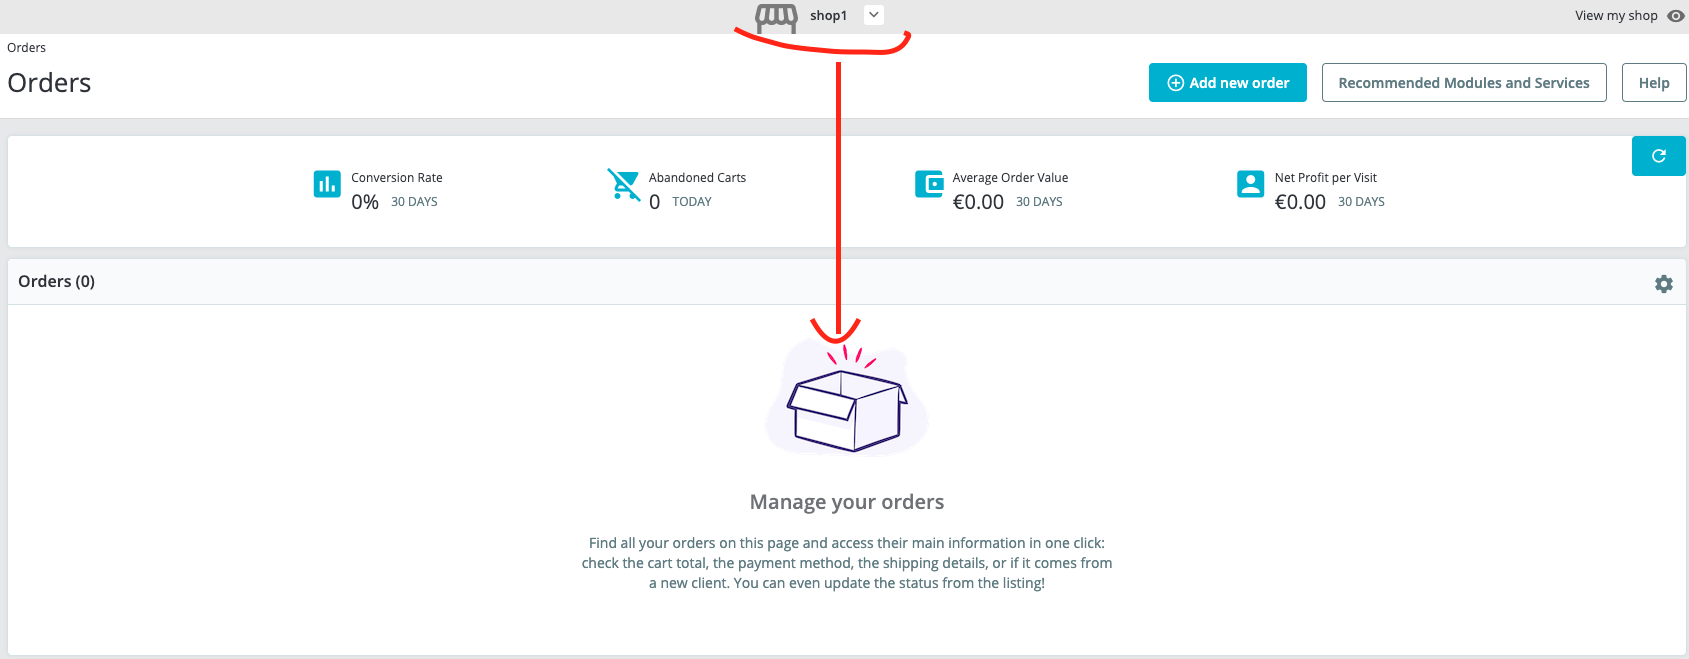
Task: Refresh the KPI dashboard statistics
Action: 1658,156
